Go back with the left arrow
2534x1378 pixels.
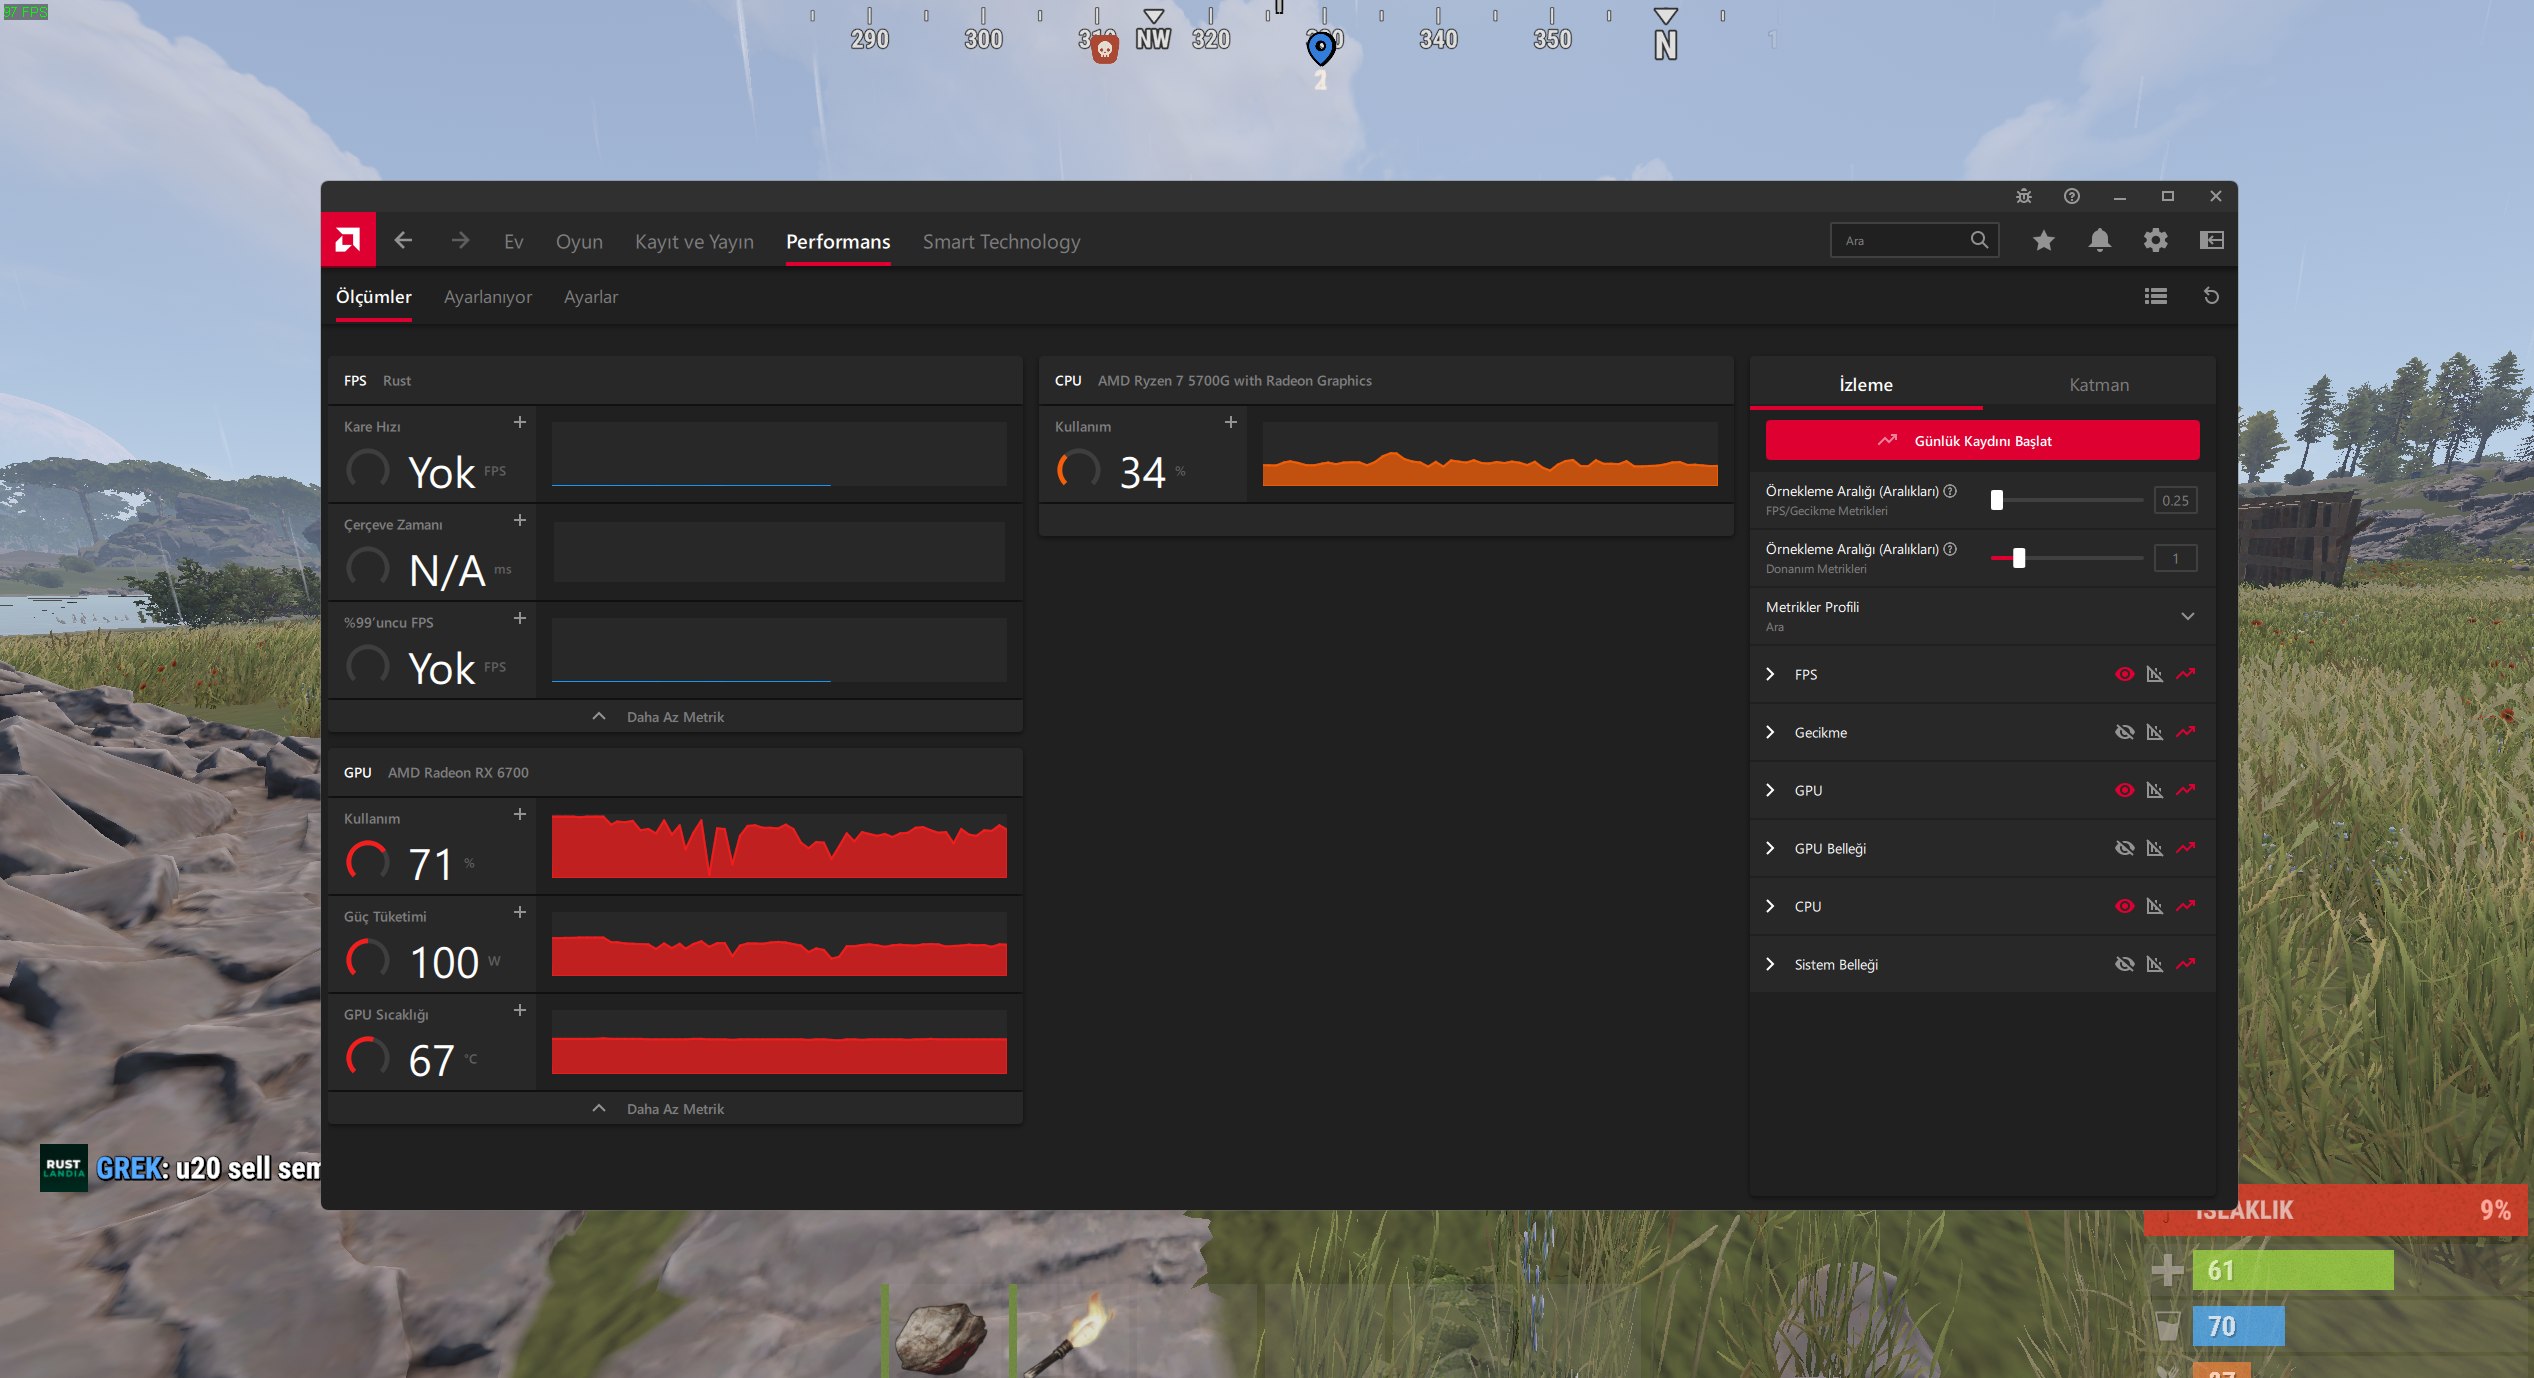[403, 241]
